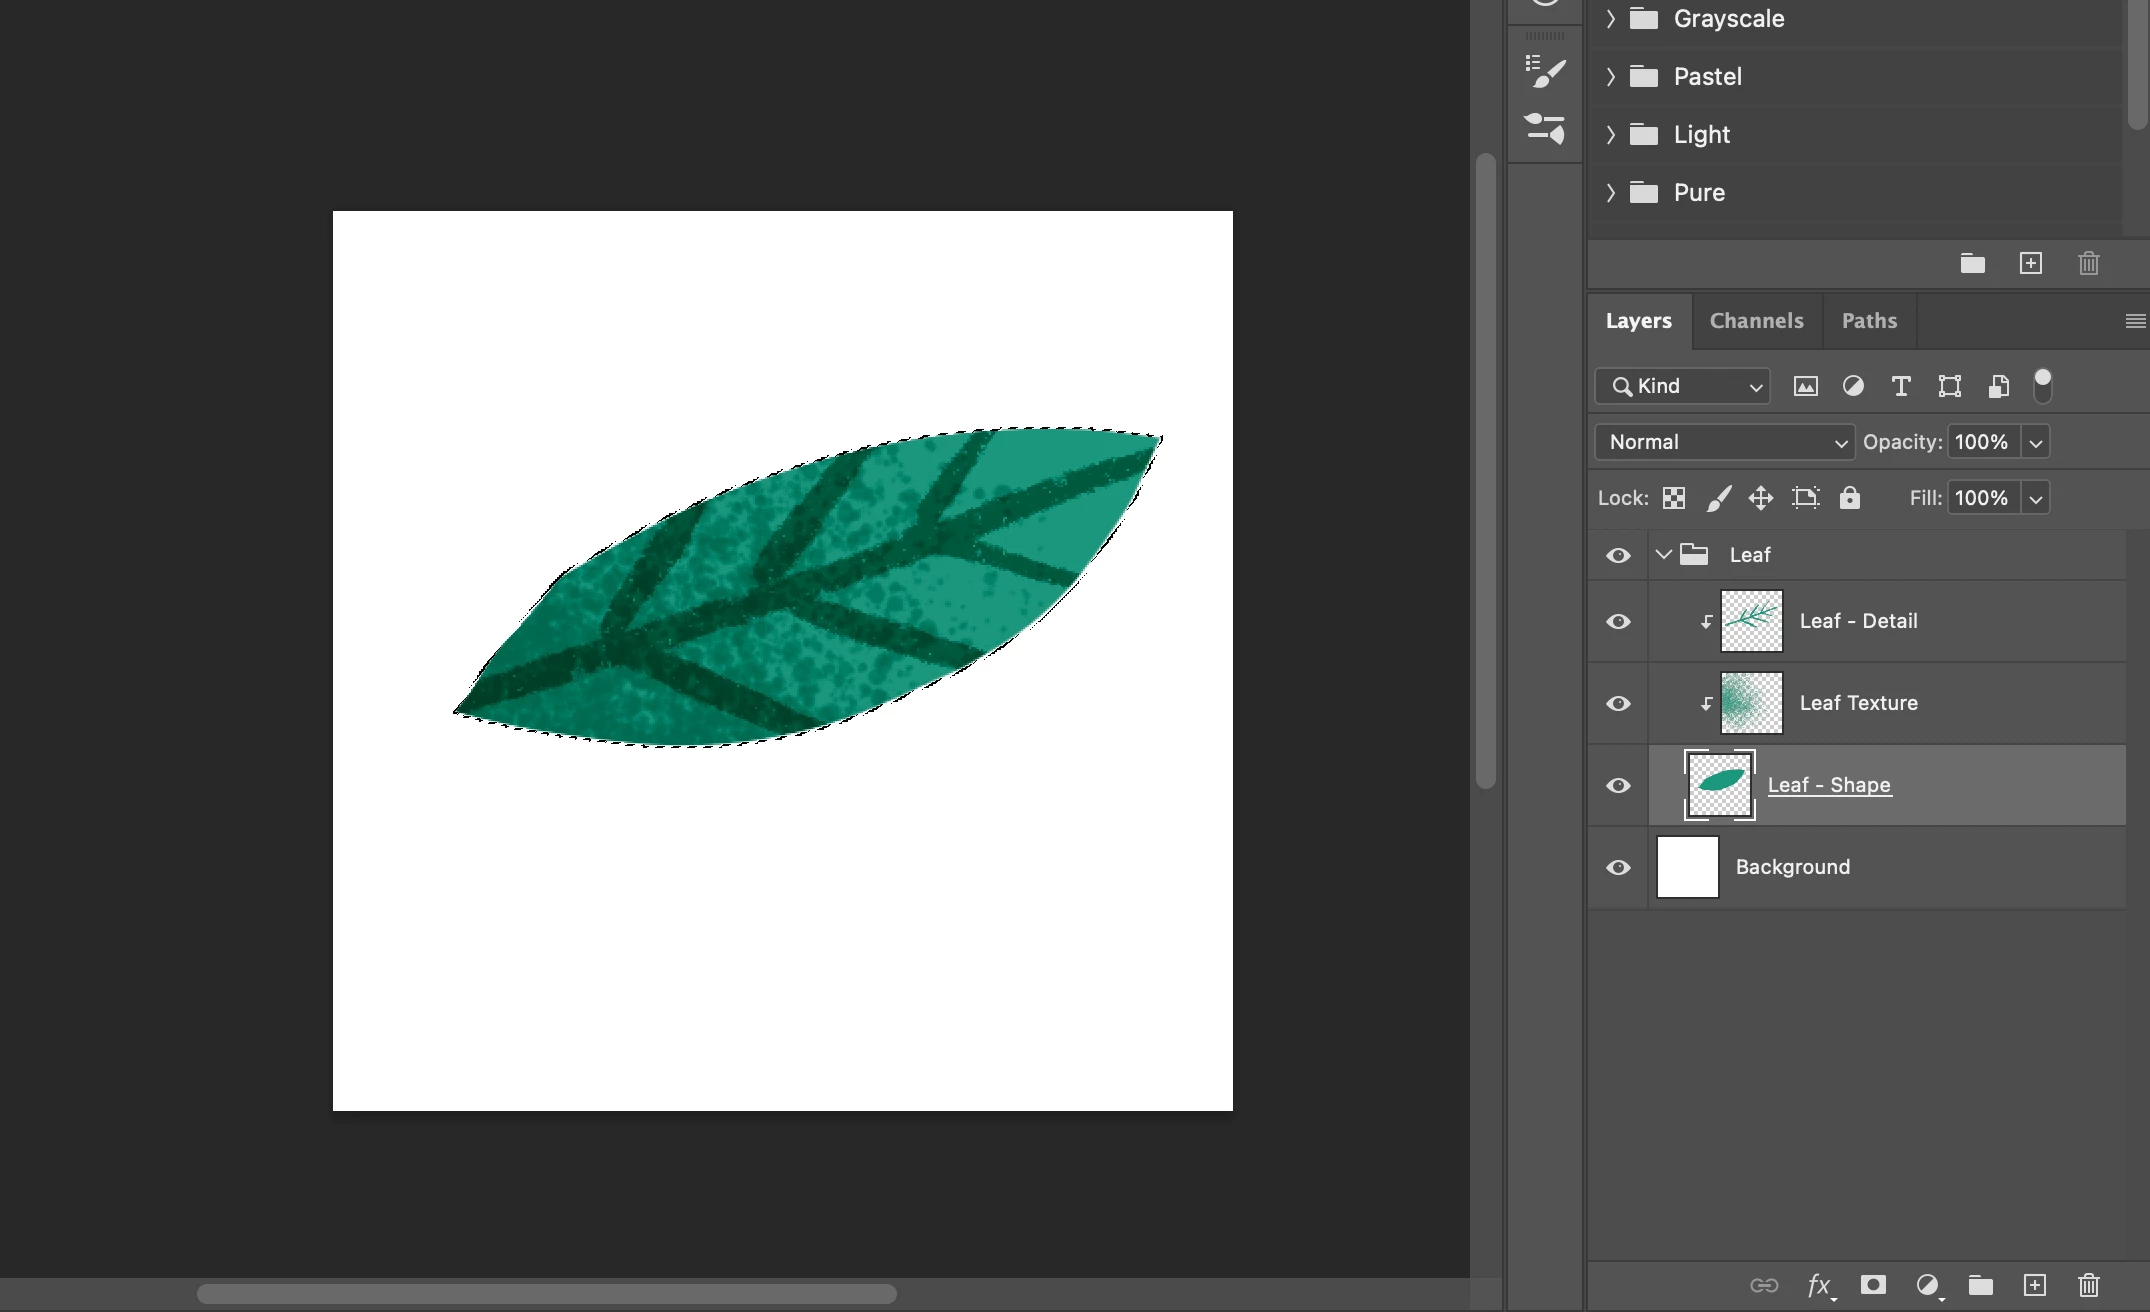Create new layer with plus icon

[2034, 1285]
